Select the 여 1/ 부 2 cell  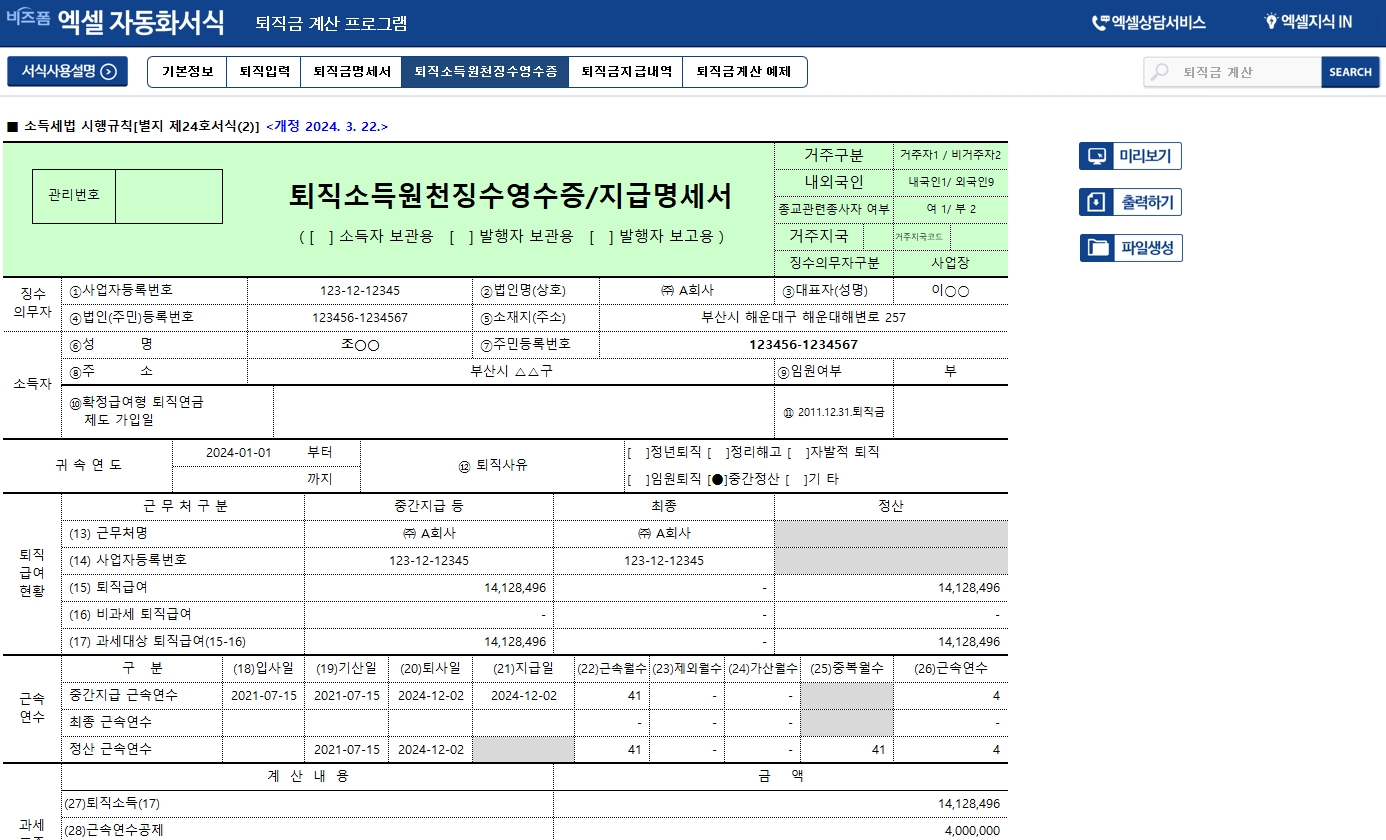950,209
